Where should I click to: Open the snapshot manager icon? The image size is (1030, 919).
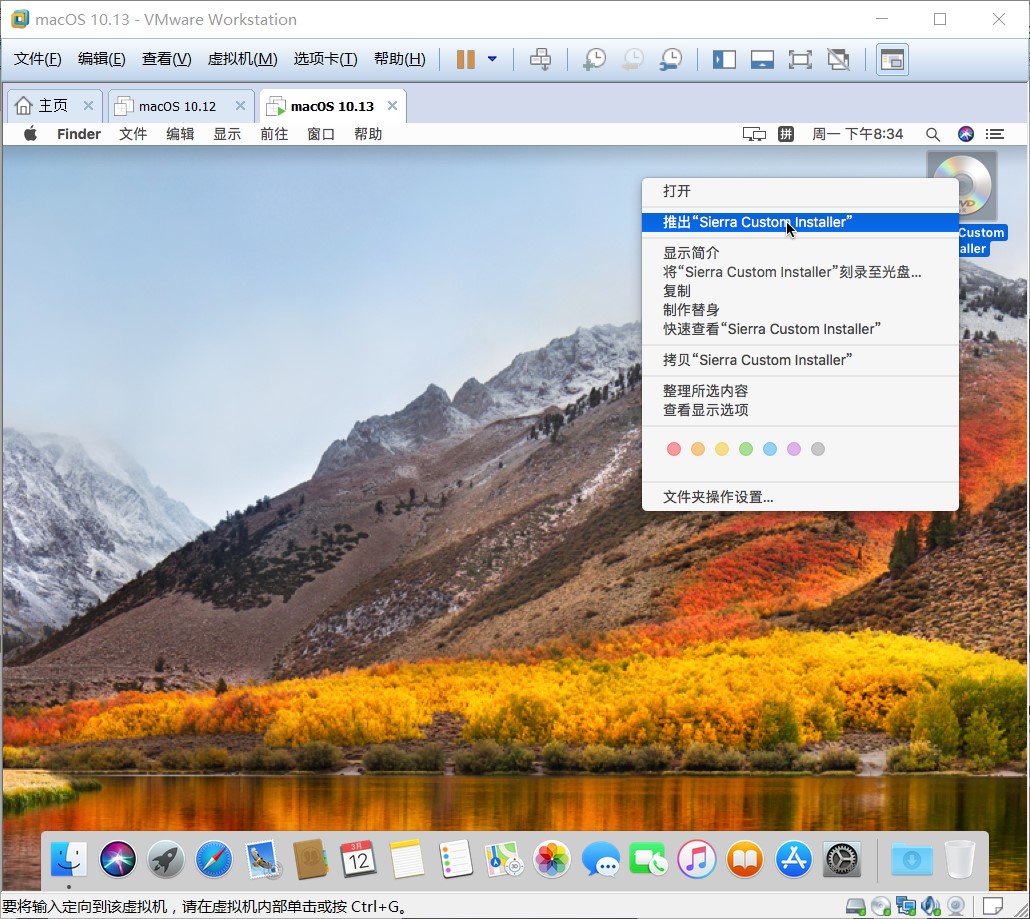(671, 59)
